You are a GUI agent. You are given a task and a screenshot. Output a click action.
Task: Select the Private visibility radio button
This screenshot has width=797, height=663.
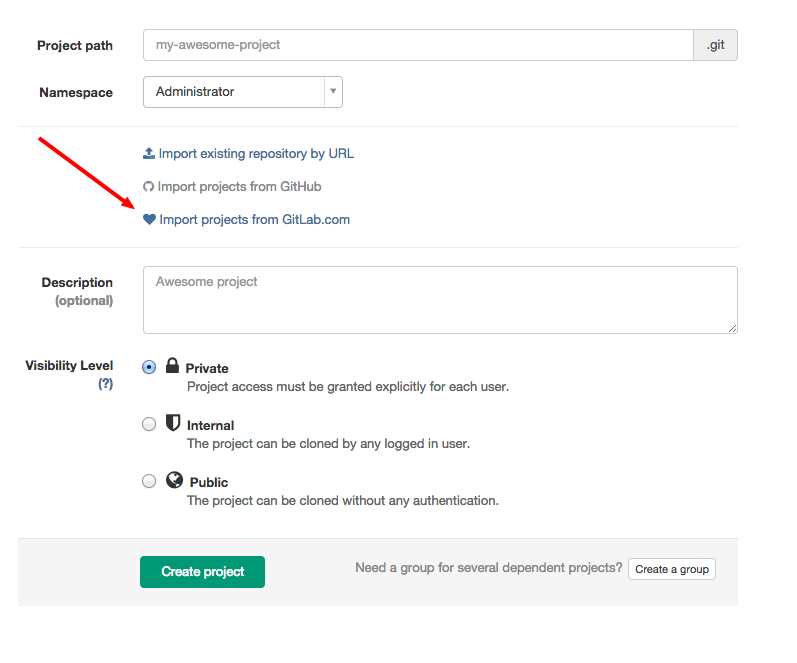(x=149, y=367)
